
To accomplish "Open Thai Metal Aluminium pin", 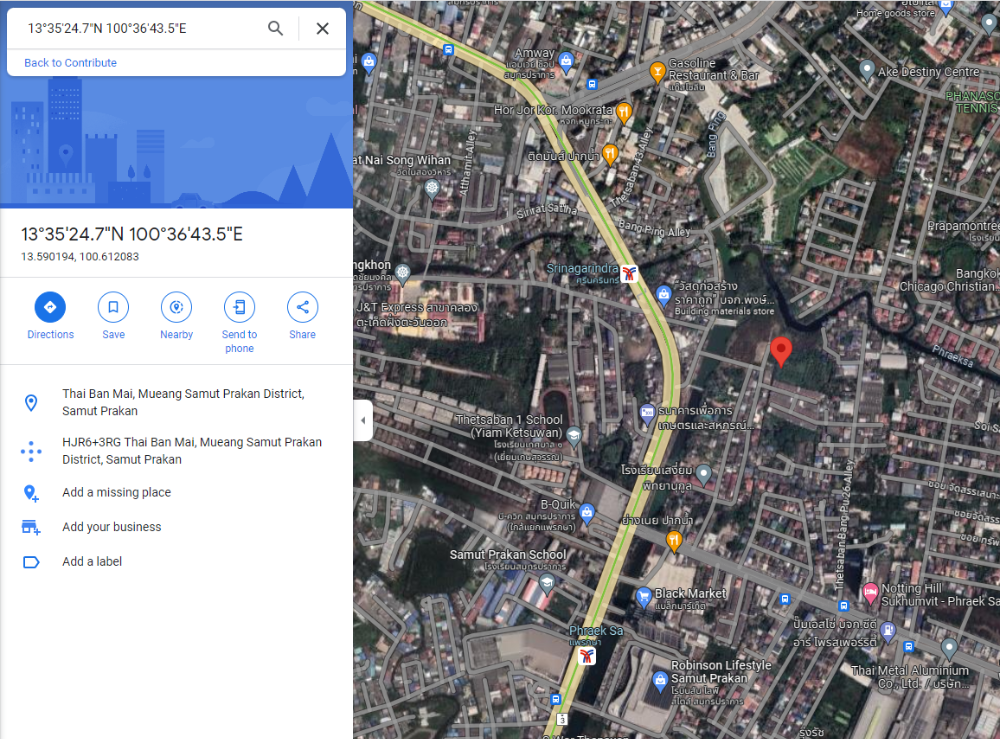I will [x=949, y=648].
